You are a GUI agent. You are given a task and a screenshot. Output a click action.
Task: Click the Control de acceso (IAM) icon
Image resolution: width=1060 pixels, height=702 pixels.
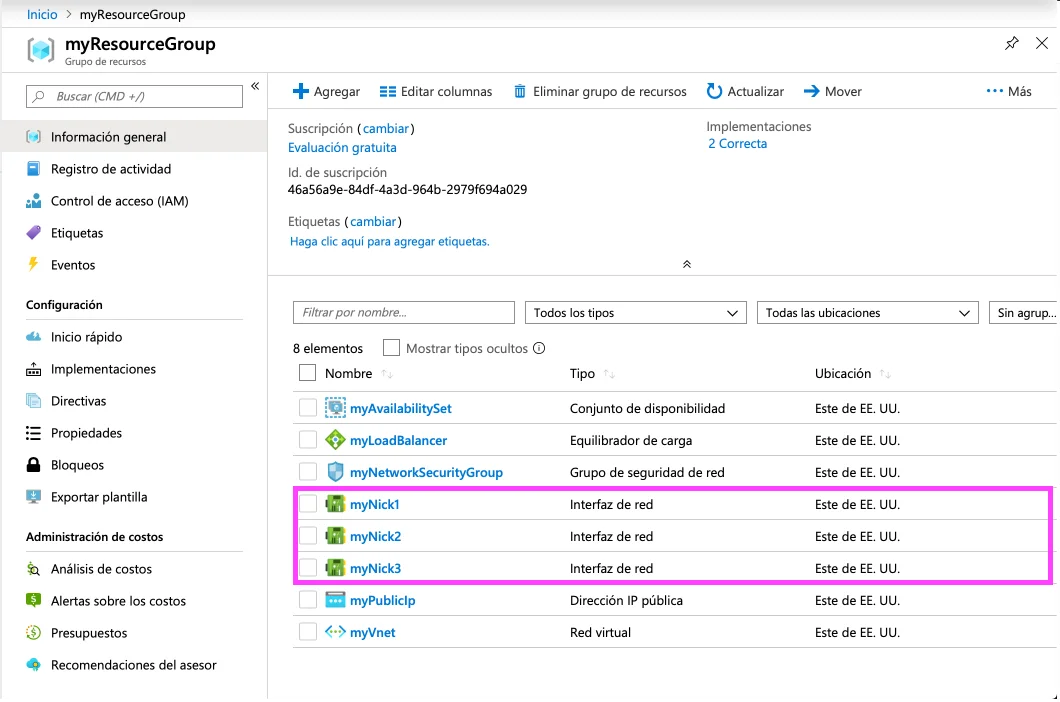point(33,201)
